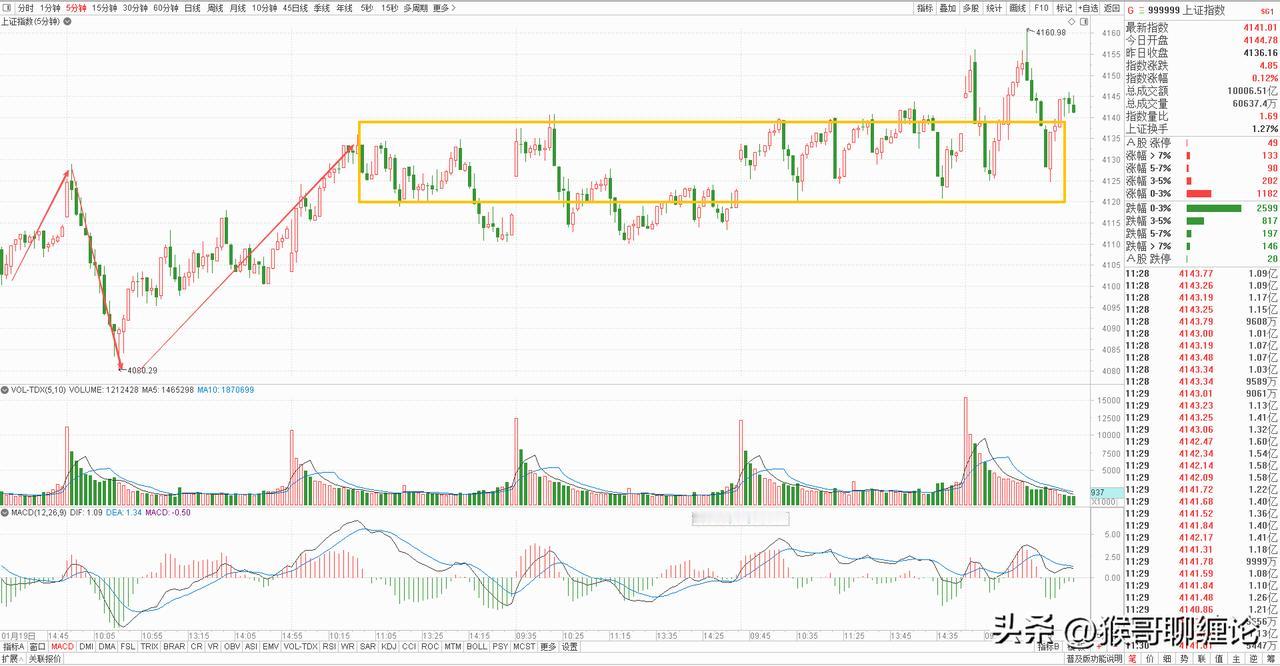
Task: Open the F10 info button
Action: [1041, 8]
